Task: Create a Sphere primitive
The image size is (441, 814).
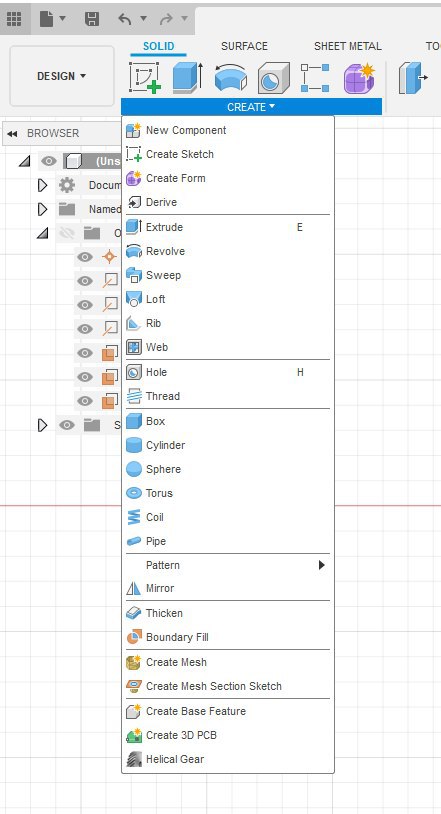Action: pyautogui.click(x=228, y=469)
